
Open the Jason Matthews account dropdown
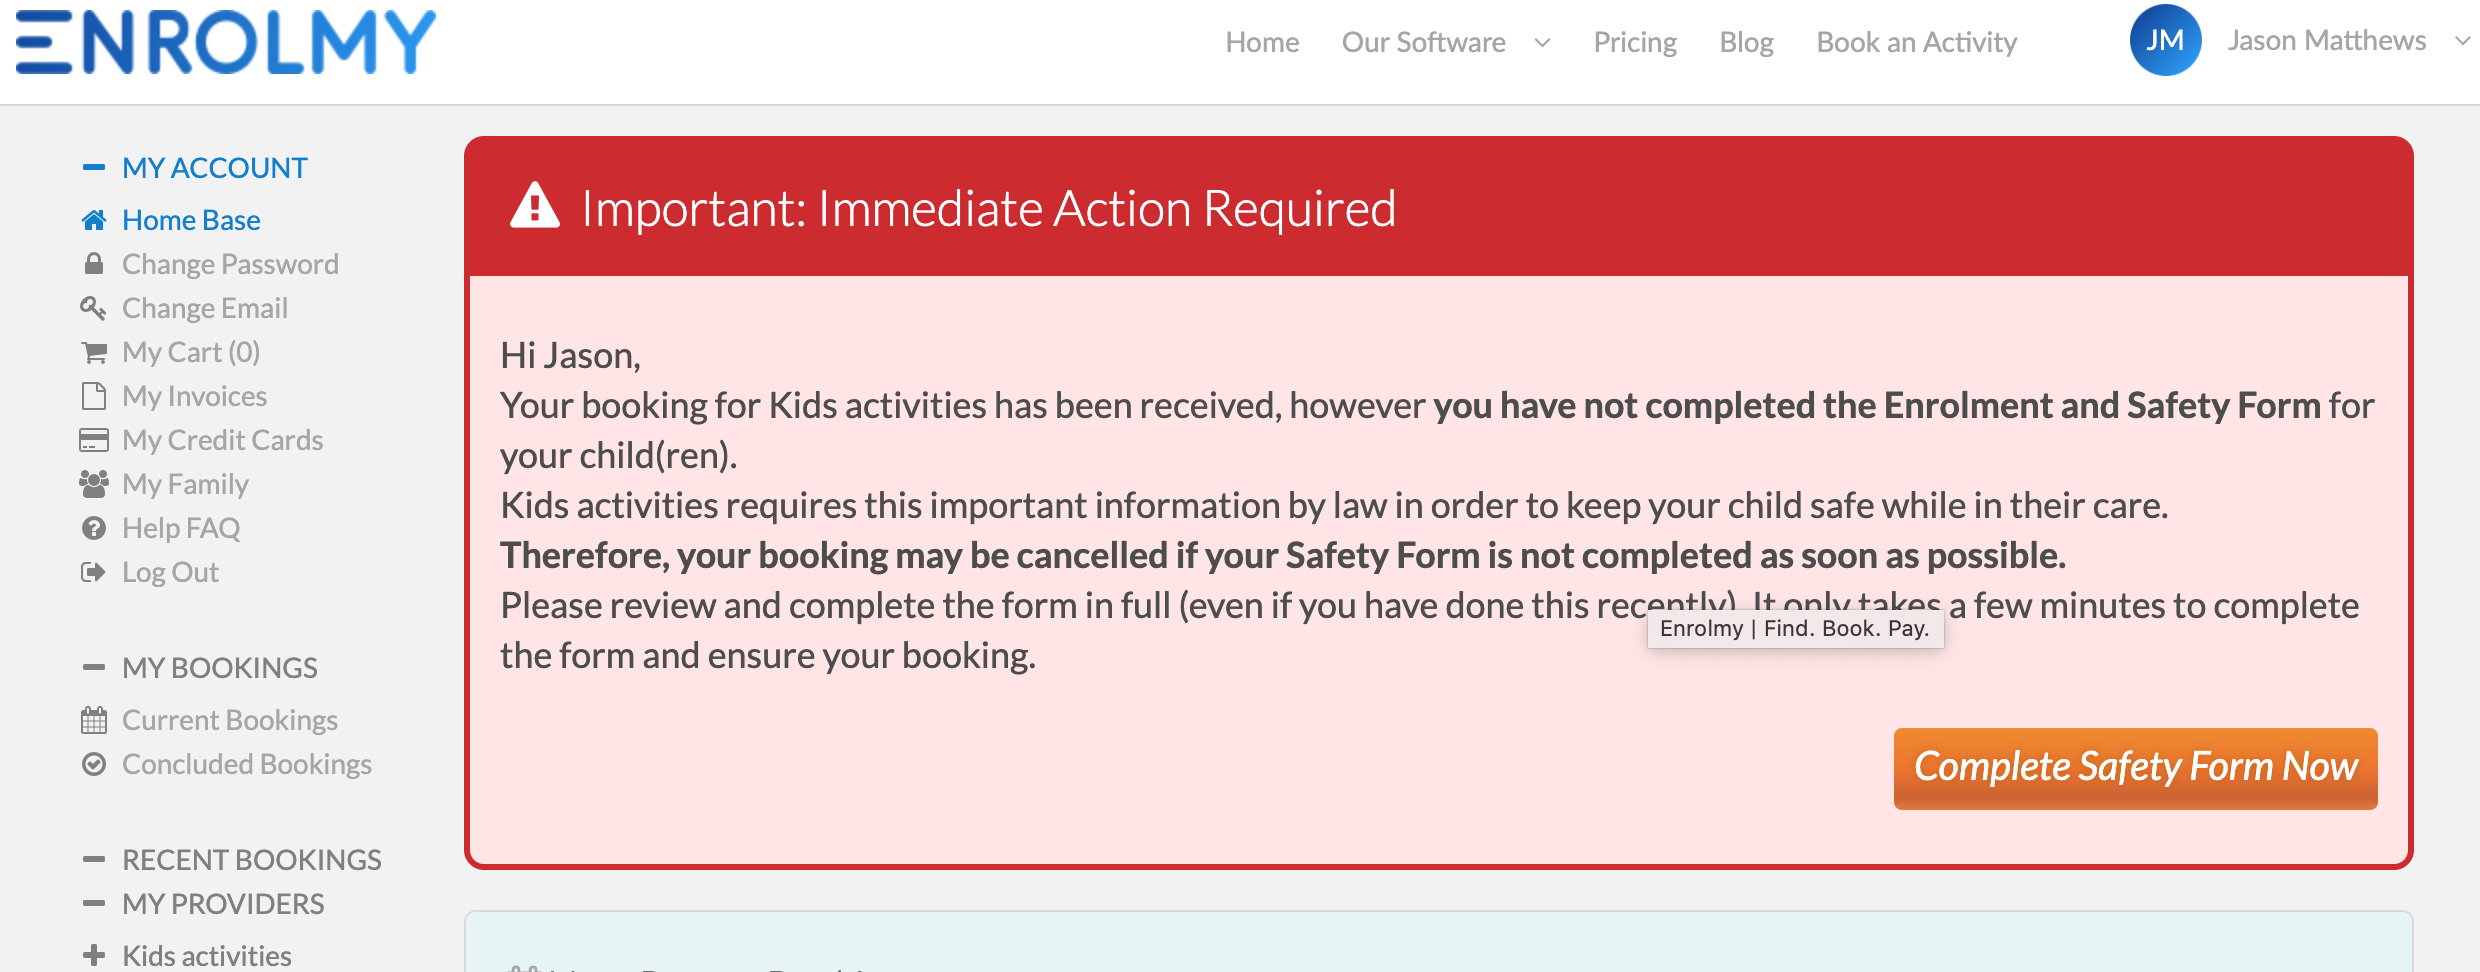[x=2462, y=41]
